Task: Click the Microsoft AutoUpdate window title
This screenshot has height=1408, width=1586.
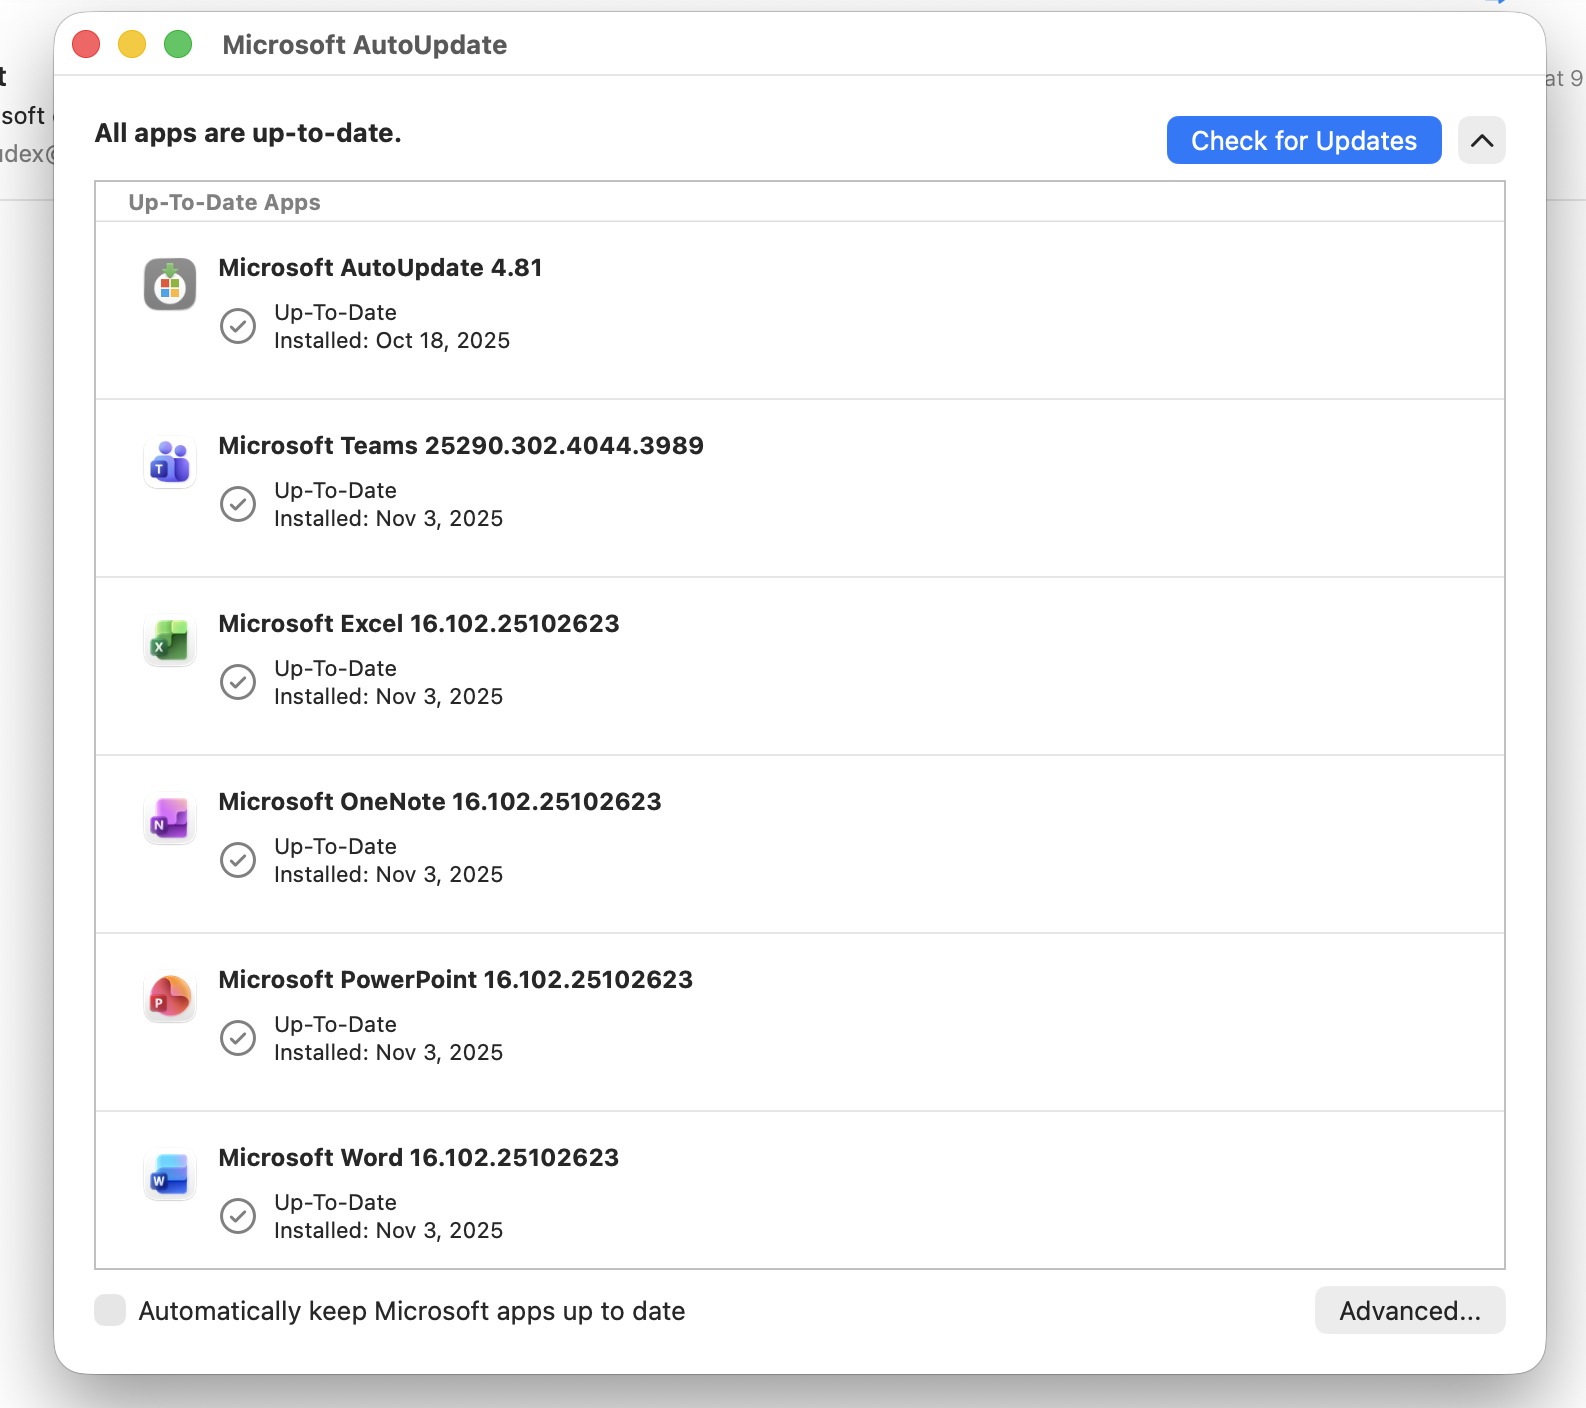Action: (365, 45)
